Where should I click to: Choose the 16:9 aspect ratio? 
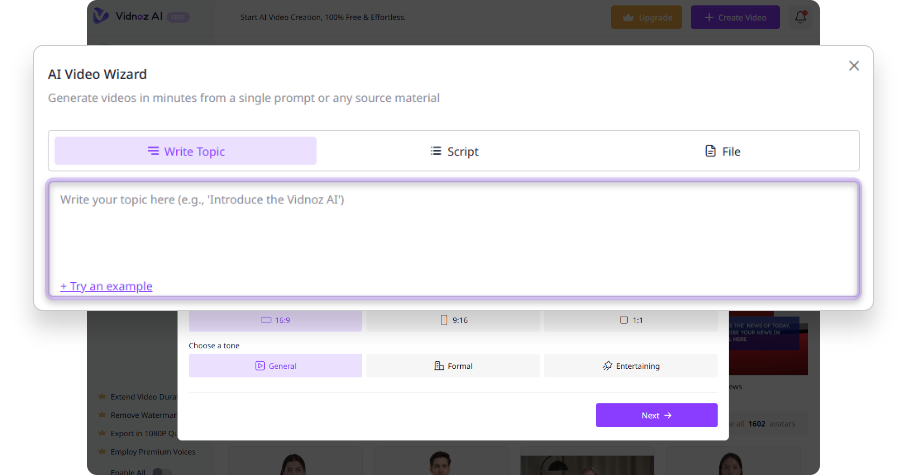[x=275, y=321]
